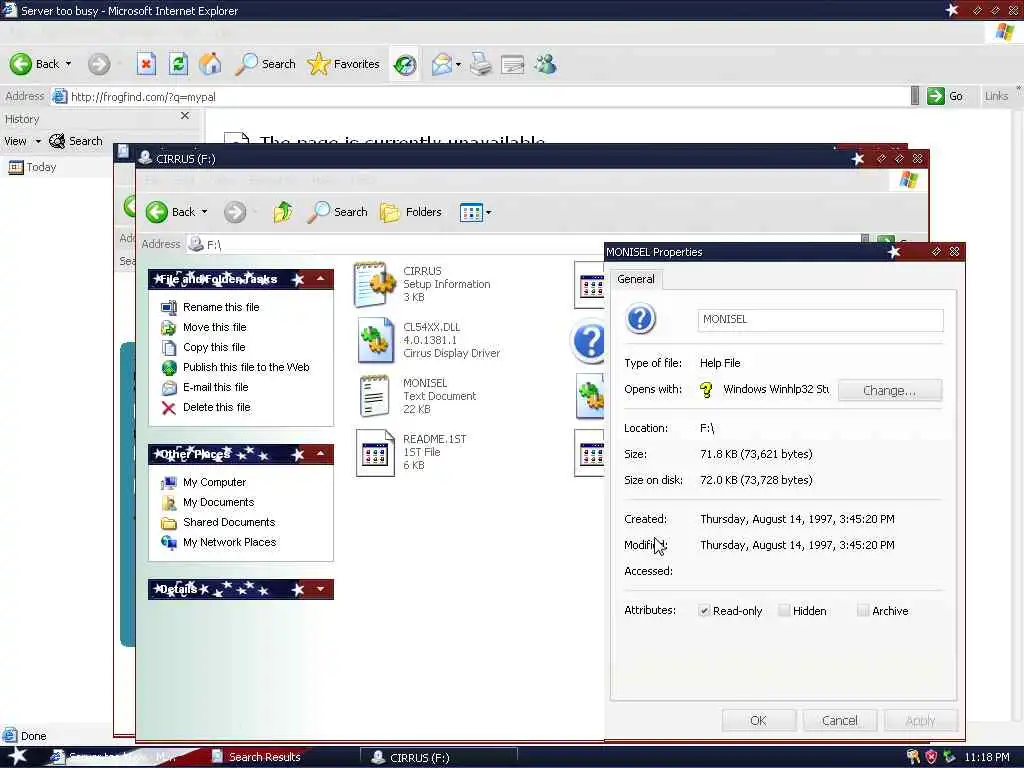Toggle the Archive checkbox
The height and width of the screenshot is (768, 1024).
(x=863, y=611)
